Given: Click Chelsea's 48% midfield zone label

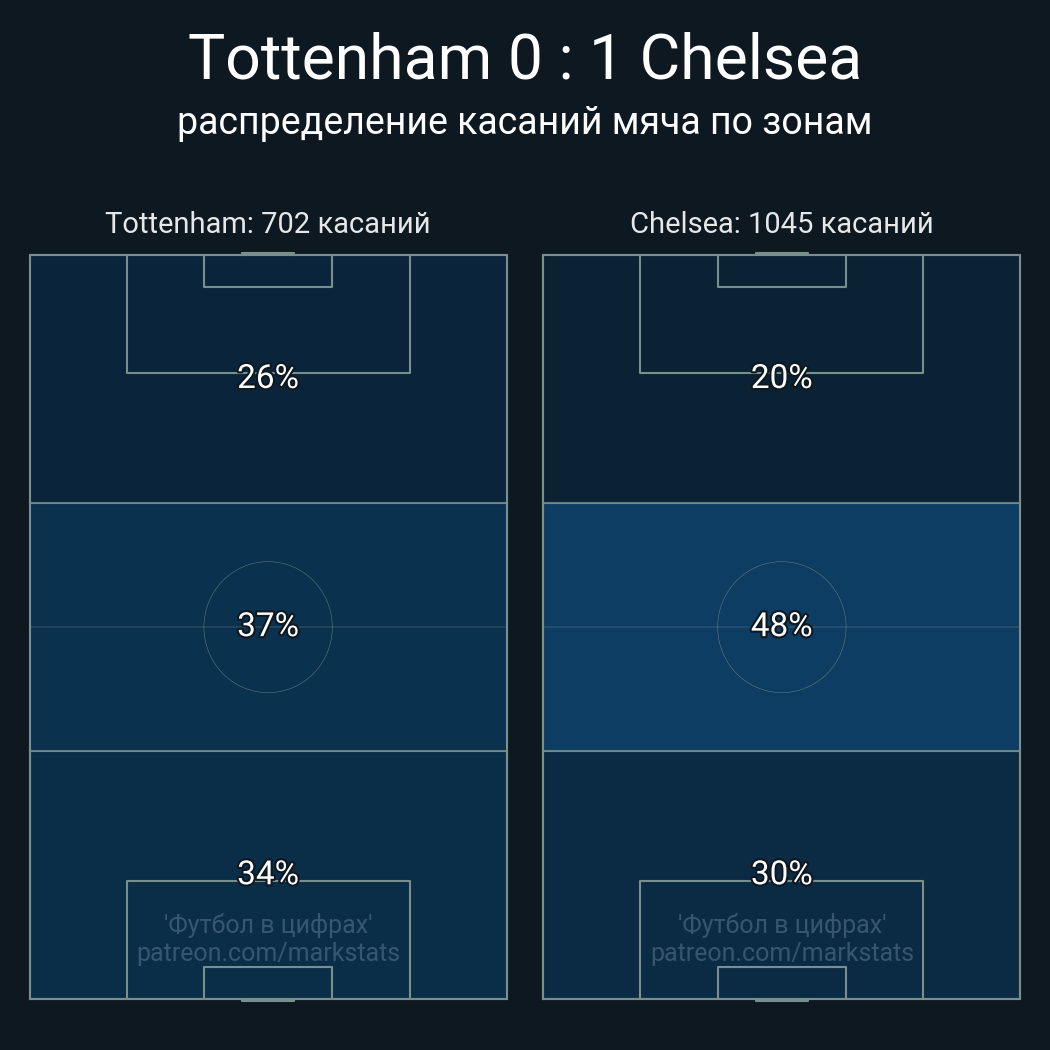Looking at the screenshot, I should pyautogui.click(x=781, y=625).
